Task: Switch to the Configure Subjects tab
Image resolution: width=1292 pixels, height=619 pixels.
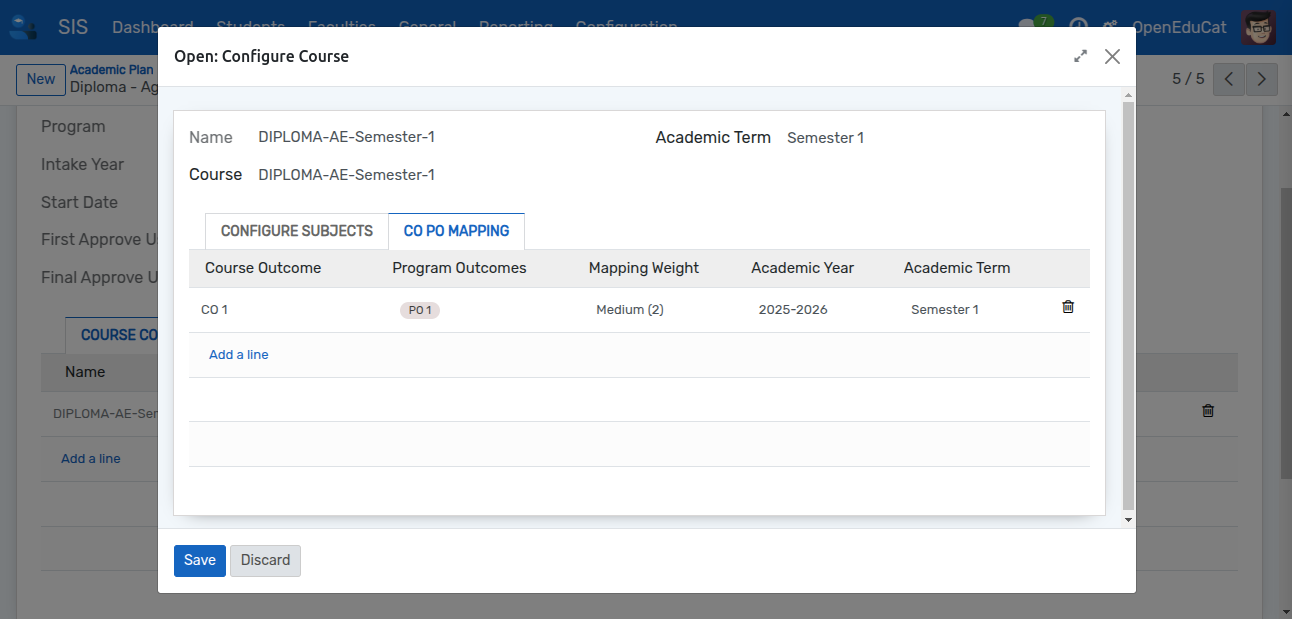Action: 297,231
